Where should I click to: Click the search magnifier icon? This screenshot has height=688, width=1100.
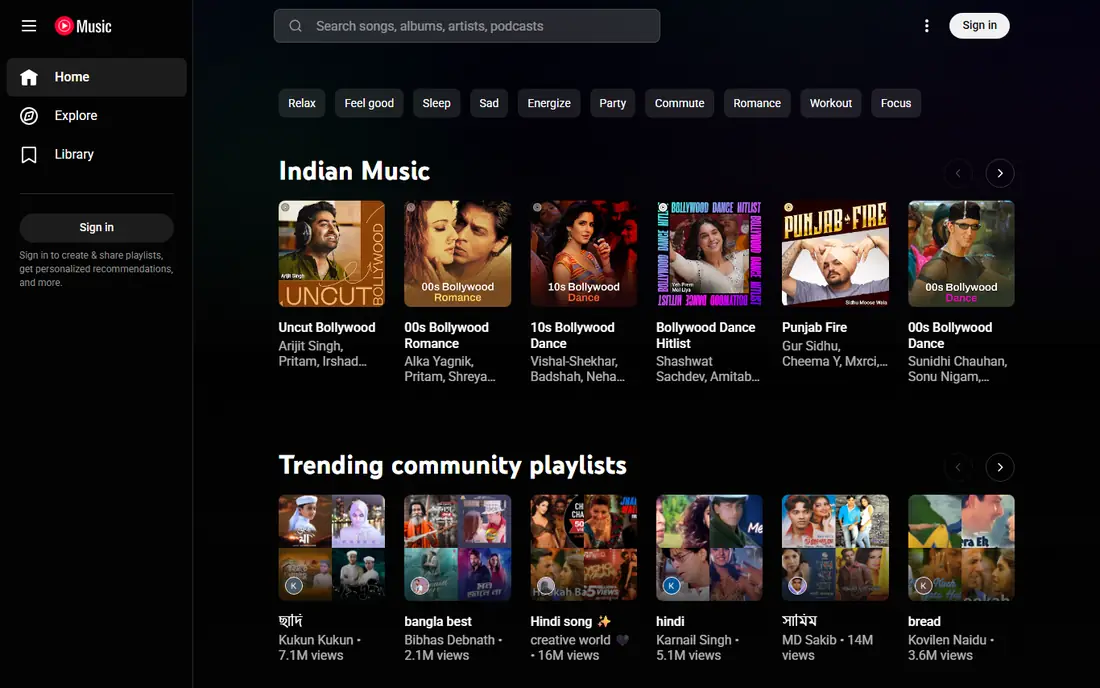[x=295, y=26]
